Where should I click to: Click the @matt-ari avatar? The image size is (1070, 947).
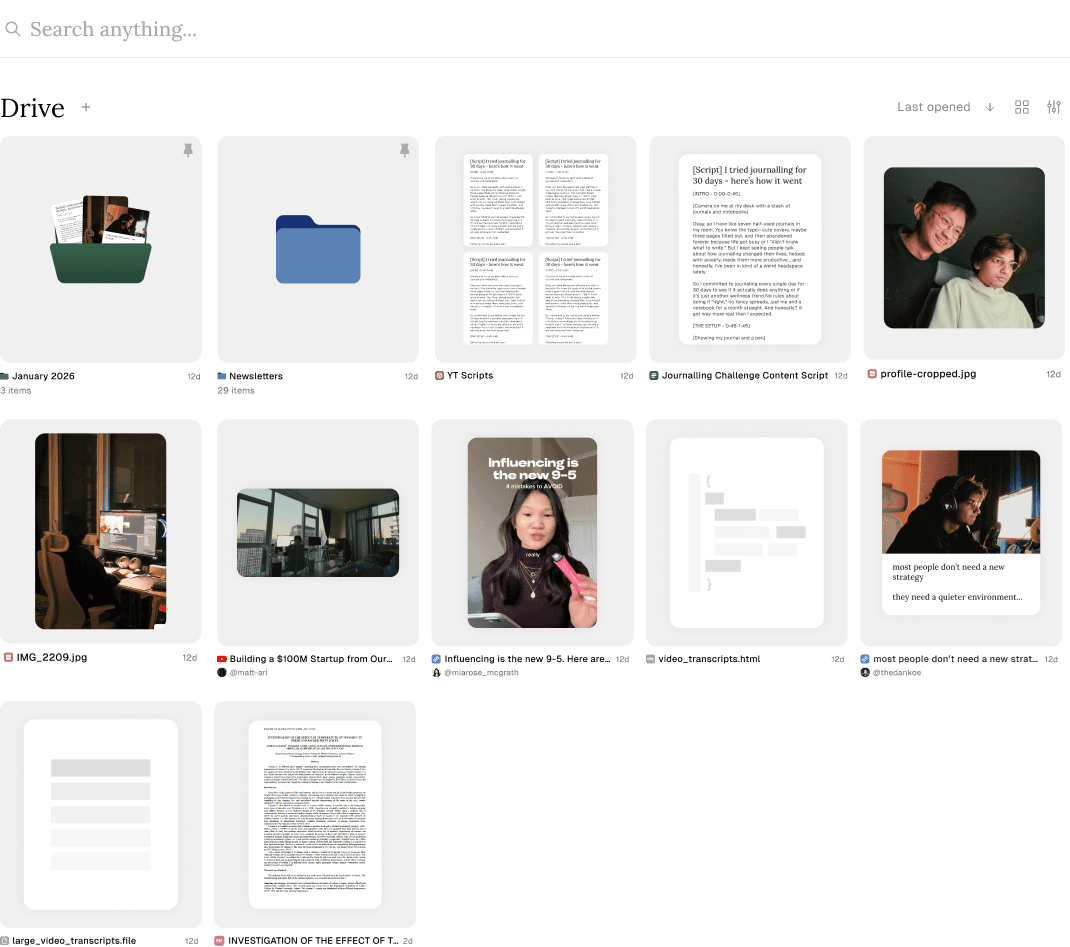coord(221,672)
